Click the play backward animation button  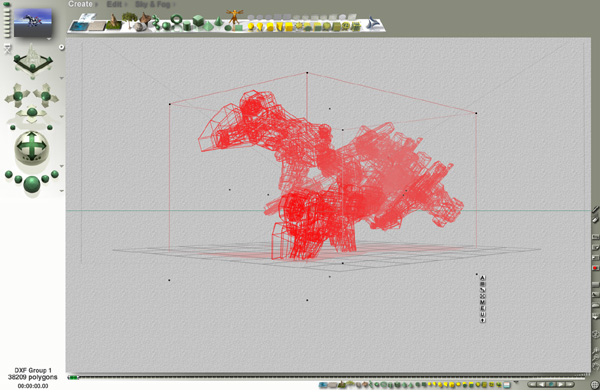pos(541,384)
